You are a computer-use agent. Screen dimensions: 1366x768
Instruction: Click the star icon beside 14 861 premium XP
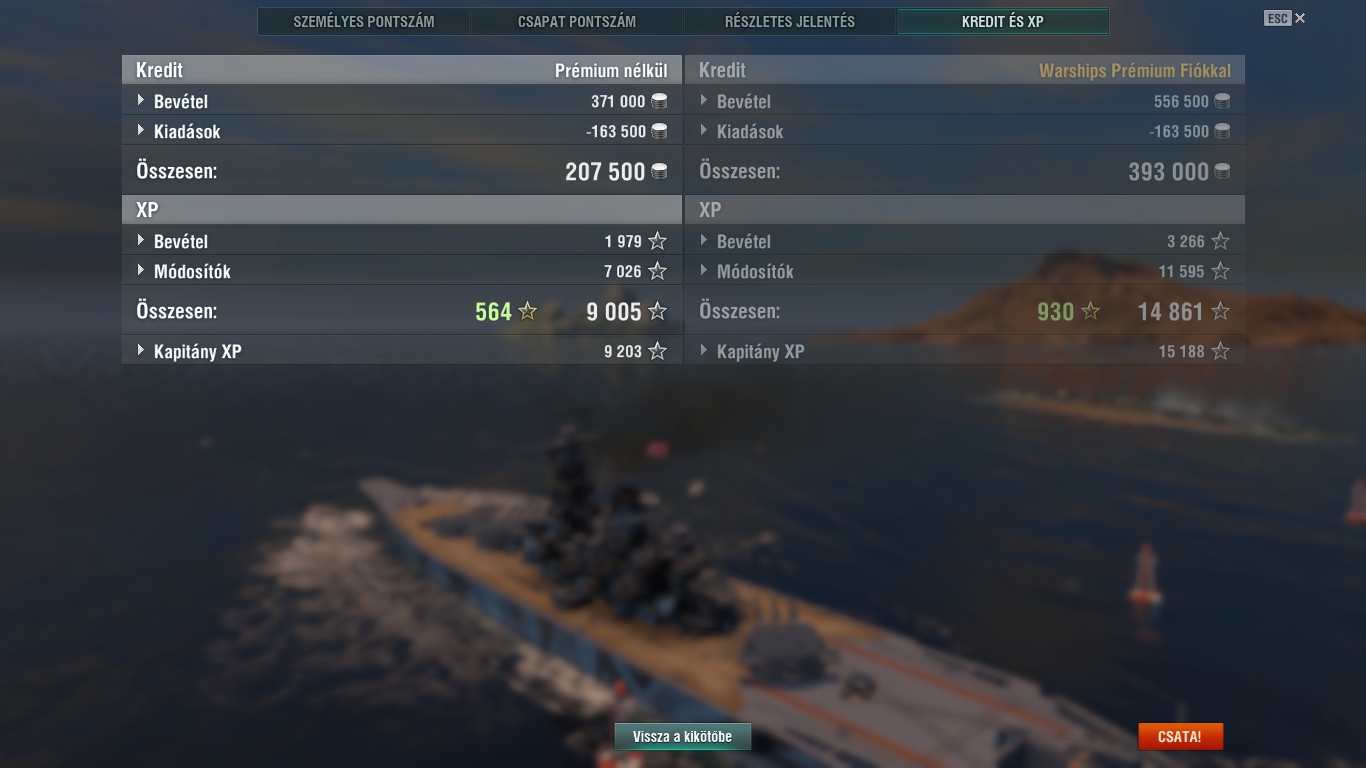(x=1220, y=311)
